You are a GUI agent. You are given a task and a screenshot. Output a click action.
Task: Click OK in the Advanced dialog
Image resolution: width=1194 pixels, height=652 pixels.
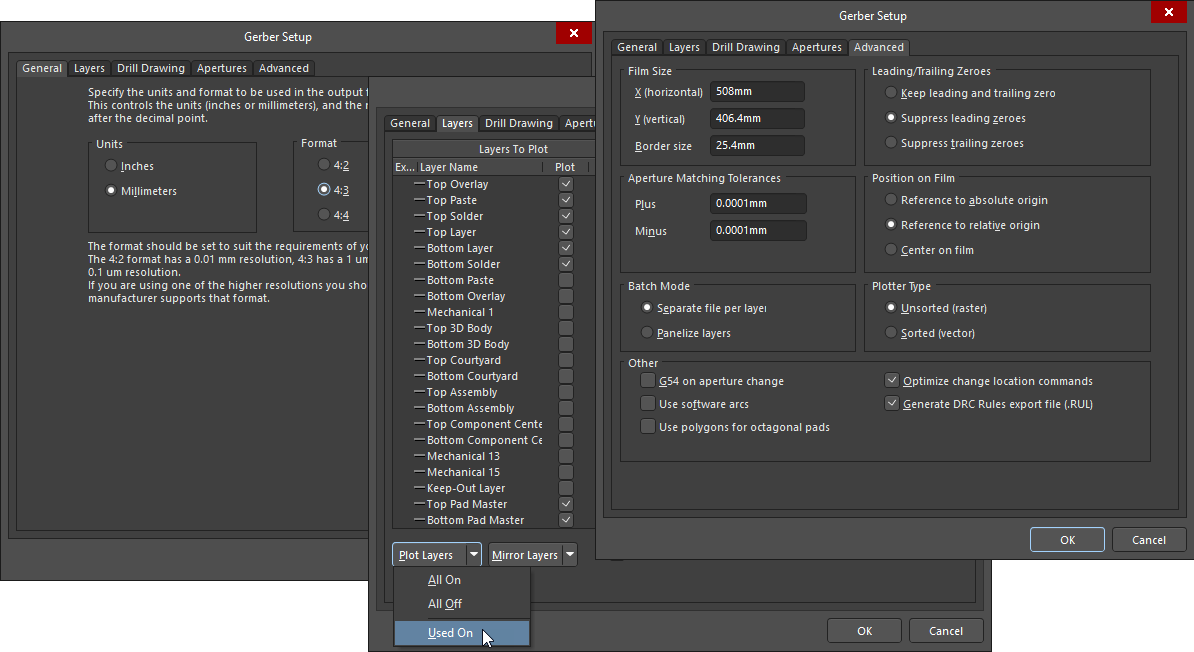(1067, 540)
